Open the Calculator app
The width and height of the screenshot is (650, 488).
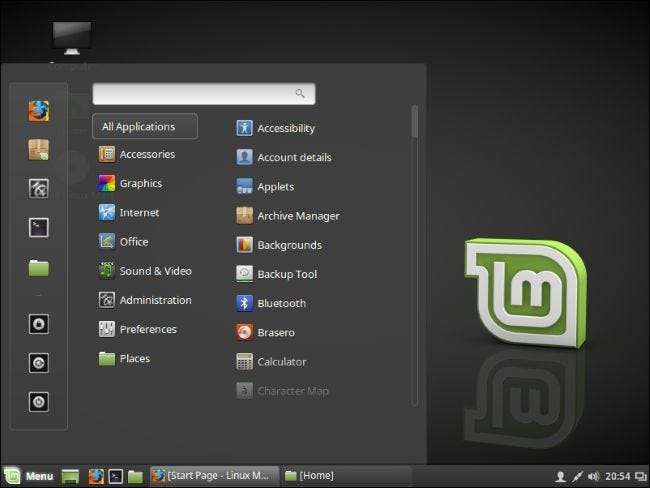(x=281, y=362)
